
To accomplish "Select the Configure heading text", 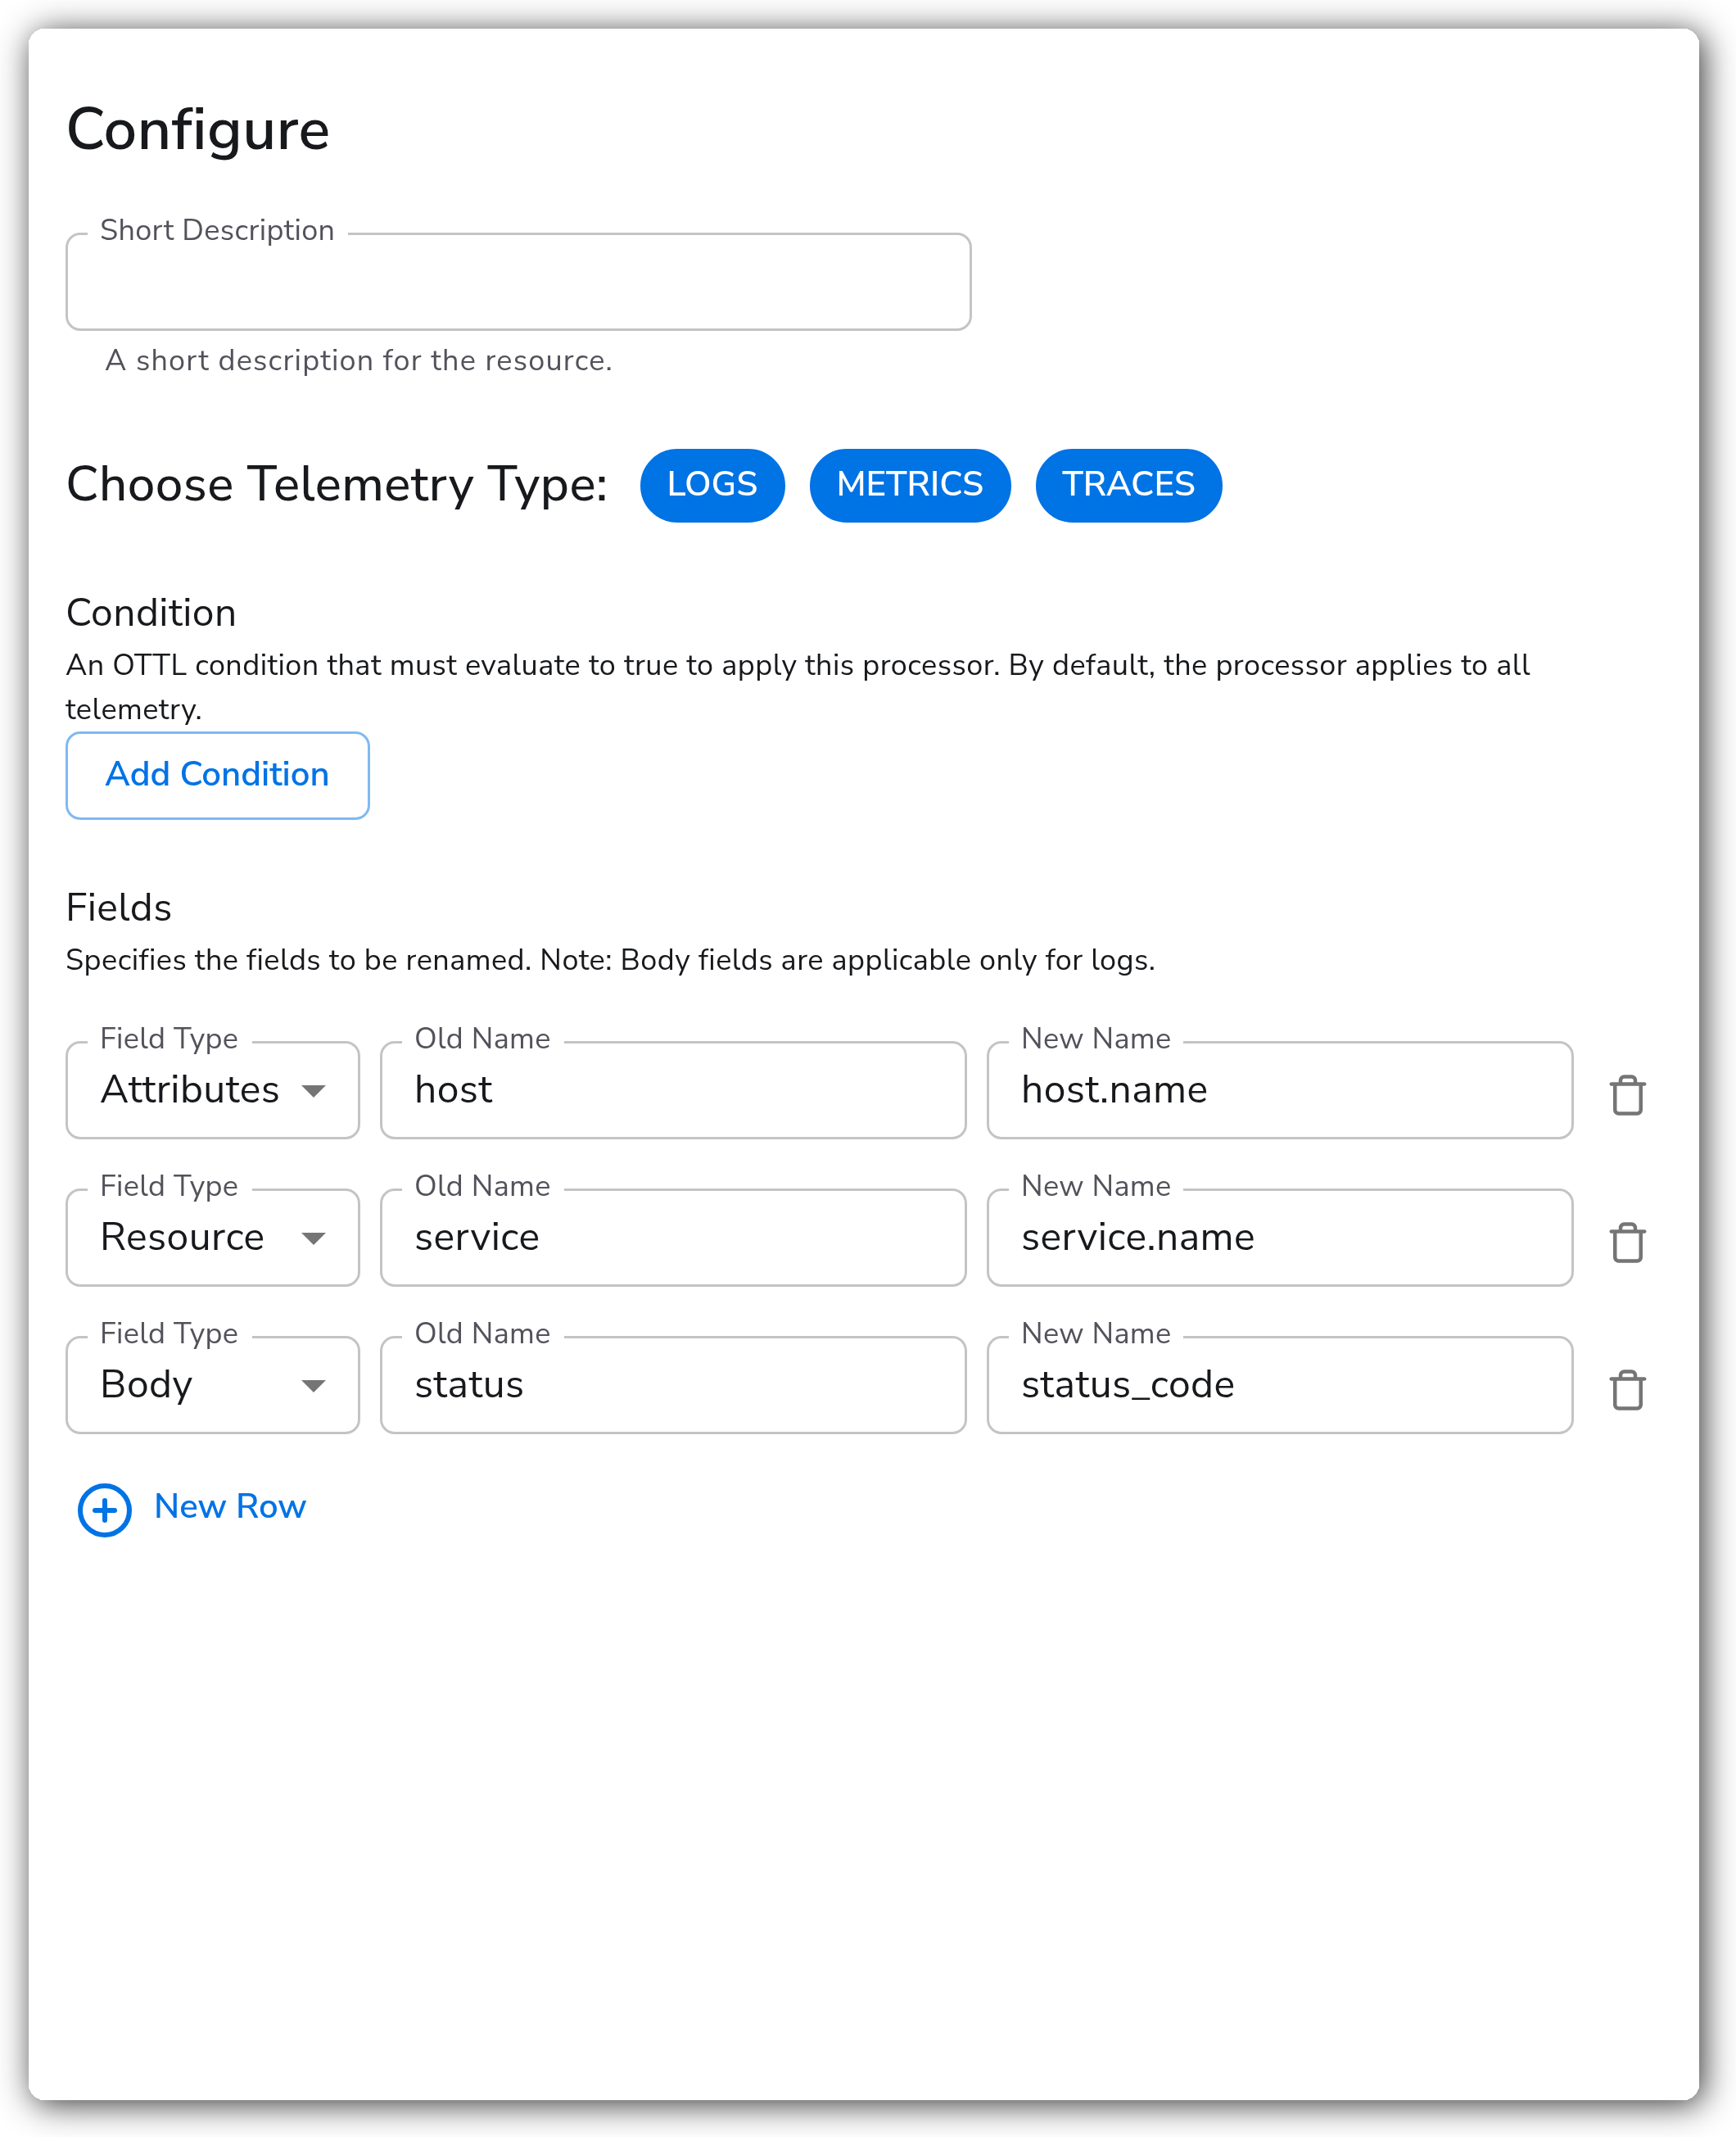I will pyautogui.click(x=198, y=131).
